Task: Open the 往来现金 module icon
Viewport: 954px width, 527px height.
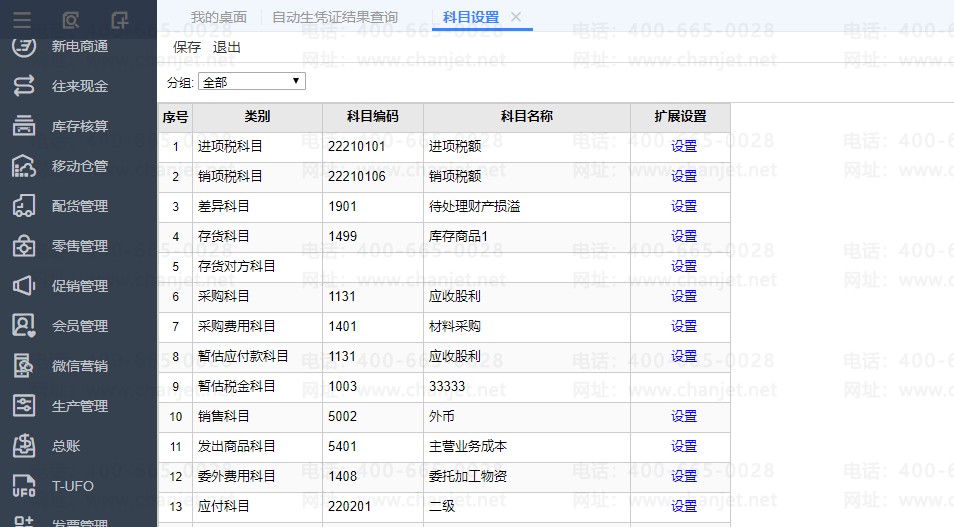Action: pyautogui.click(x=24, y=86)
